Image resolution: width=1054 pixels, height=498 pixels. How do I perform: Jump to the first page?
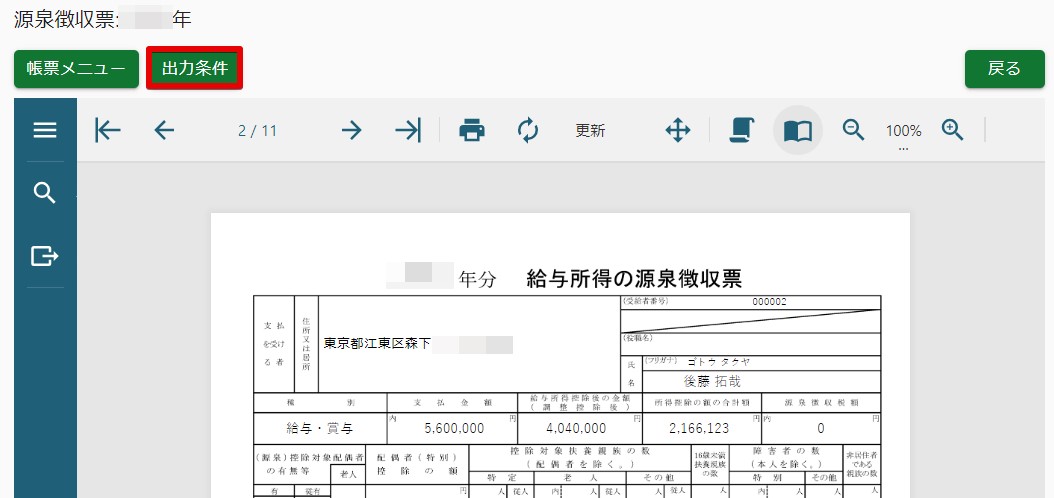tap(107, 130)
